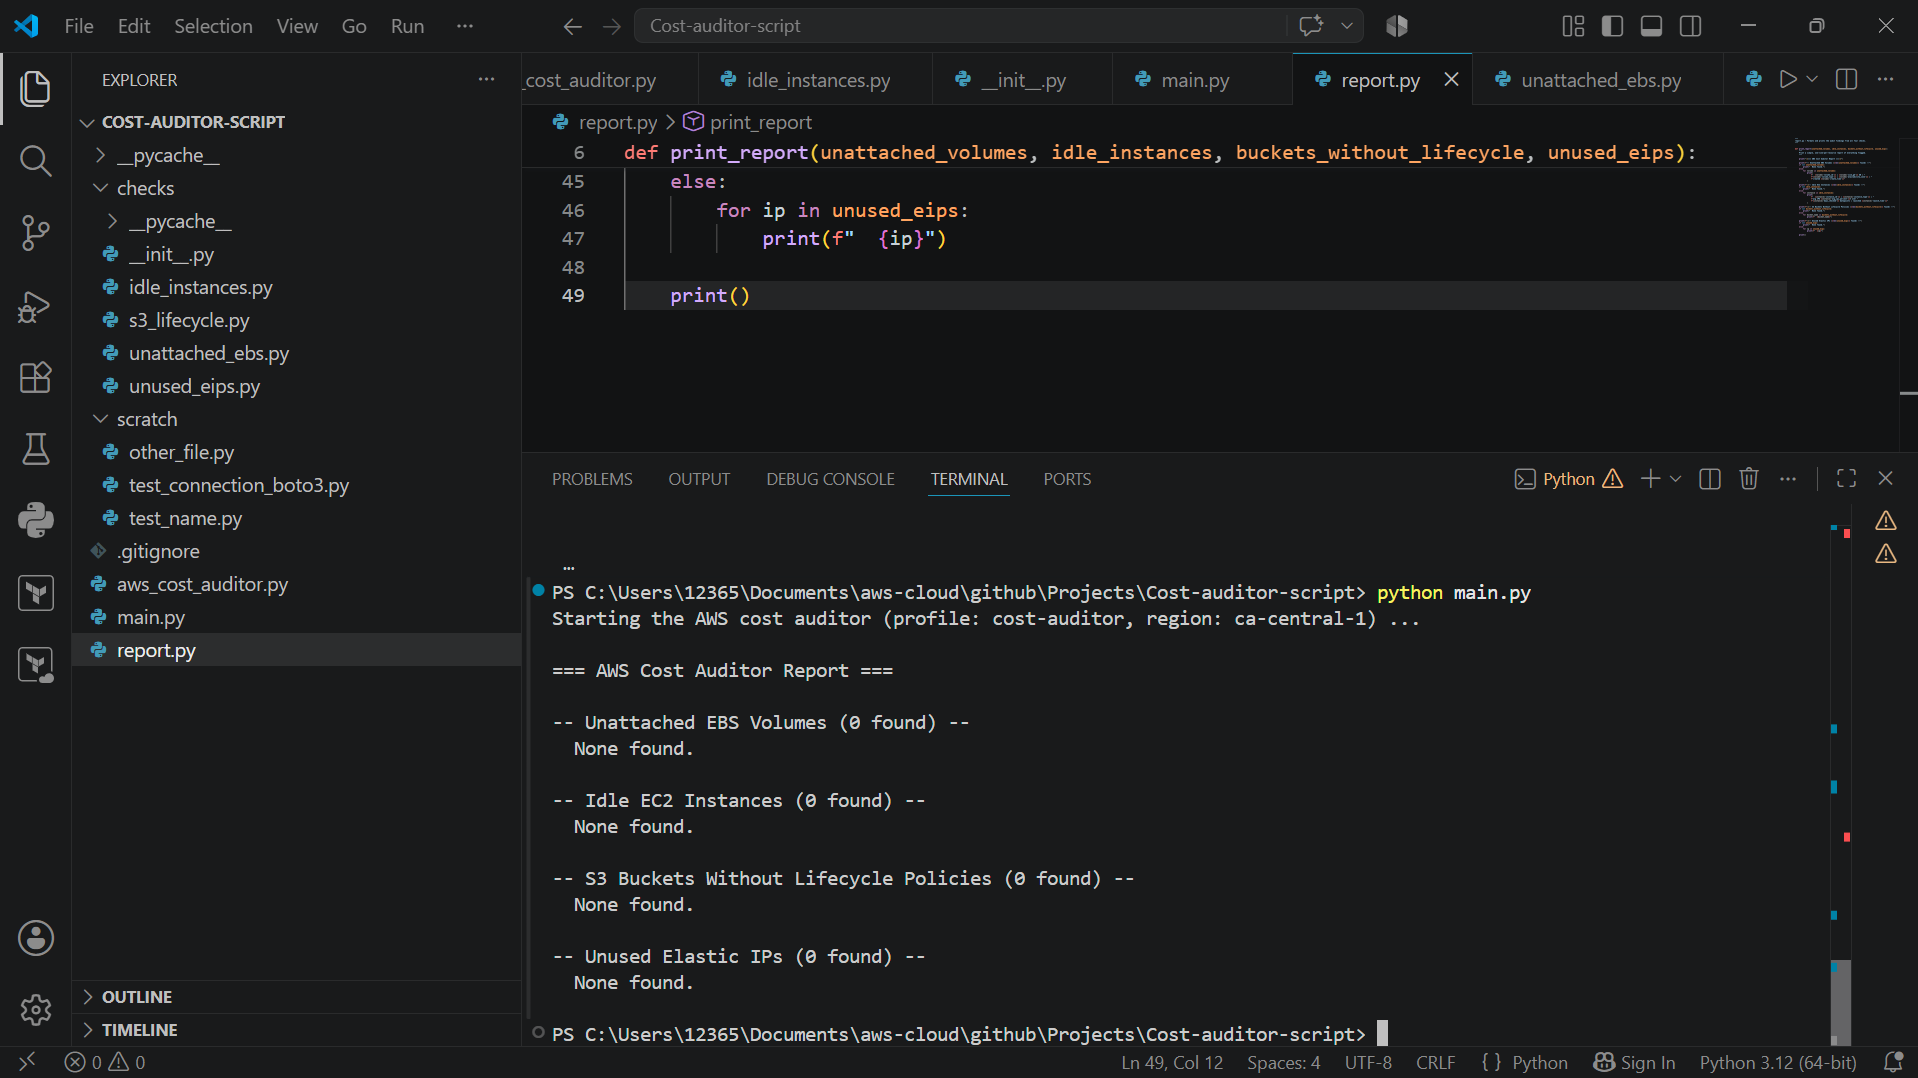Image resolution: width=1918 pixels, height=1078 pixels.
Task: Open the Testing flask icon
Action: point(35,449)
